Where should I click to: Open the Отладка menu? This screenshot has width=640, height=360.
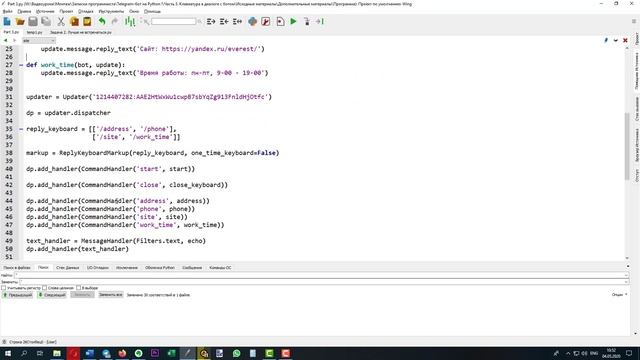tap(86, 11)
